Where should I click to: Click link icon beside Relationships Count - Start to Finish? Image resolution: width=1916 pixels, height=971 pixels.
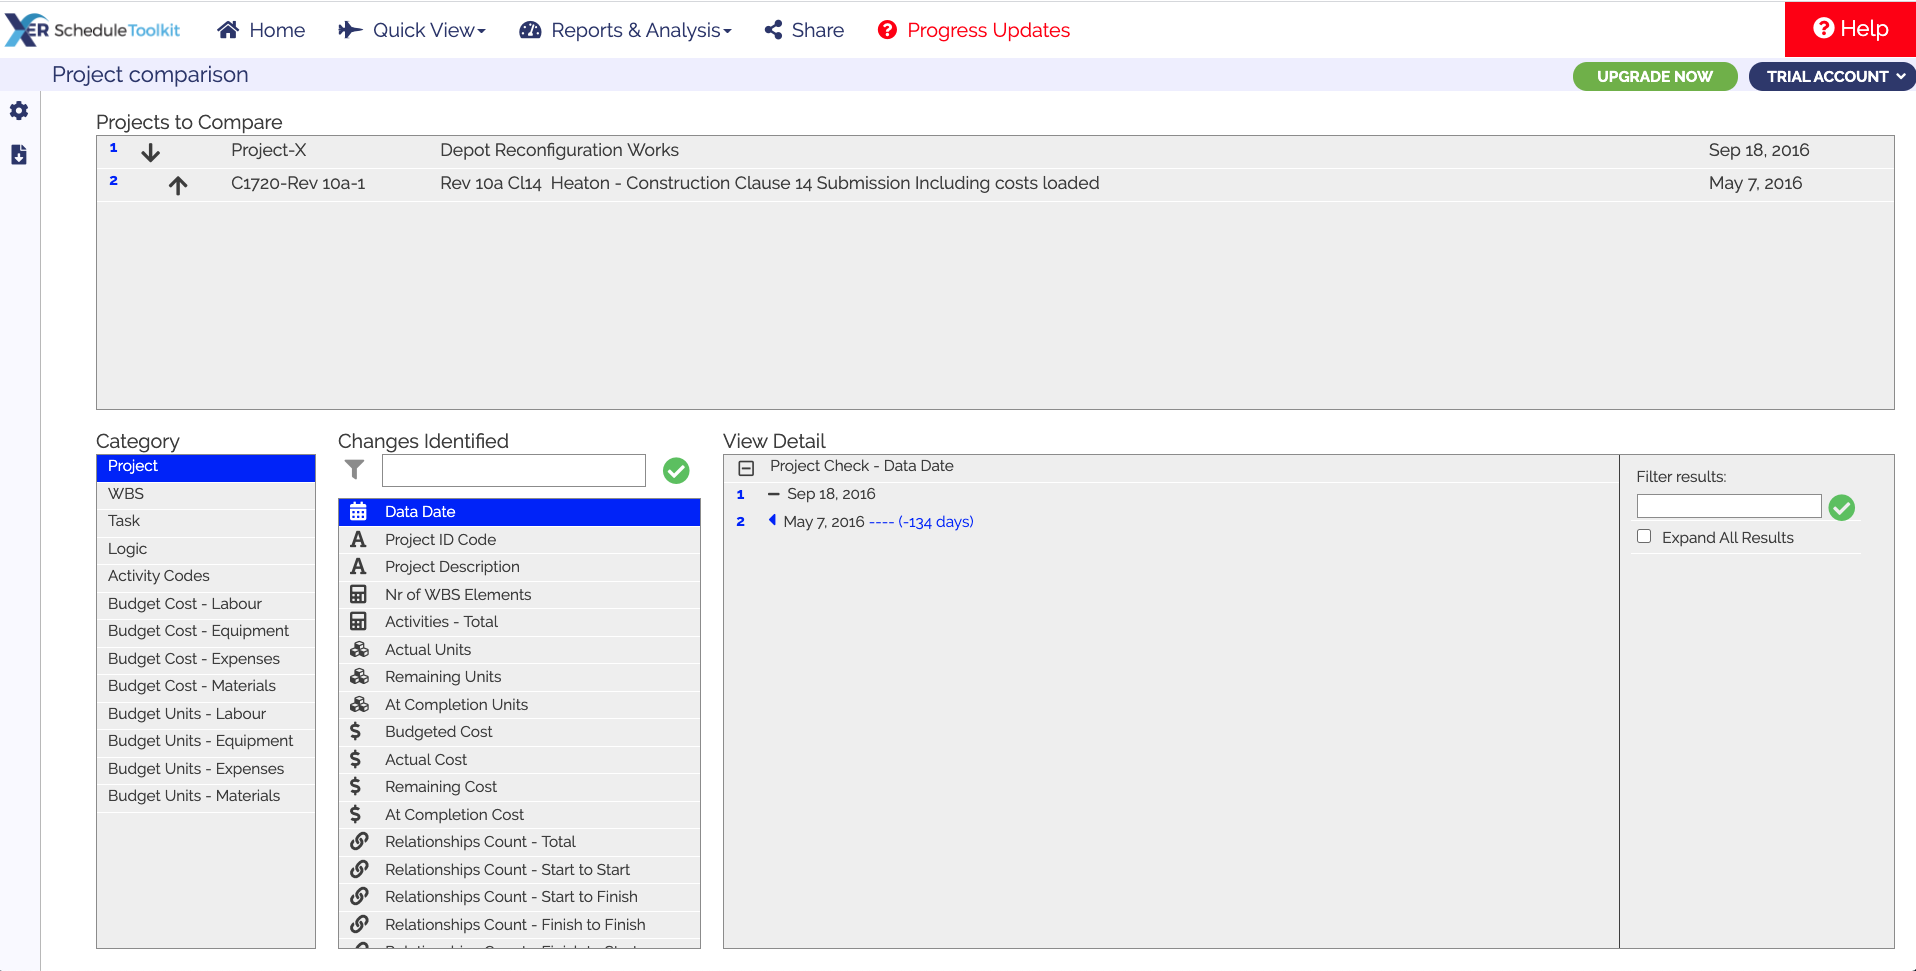[359, 896]
